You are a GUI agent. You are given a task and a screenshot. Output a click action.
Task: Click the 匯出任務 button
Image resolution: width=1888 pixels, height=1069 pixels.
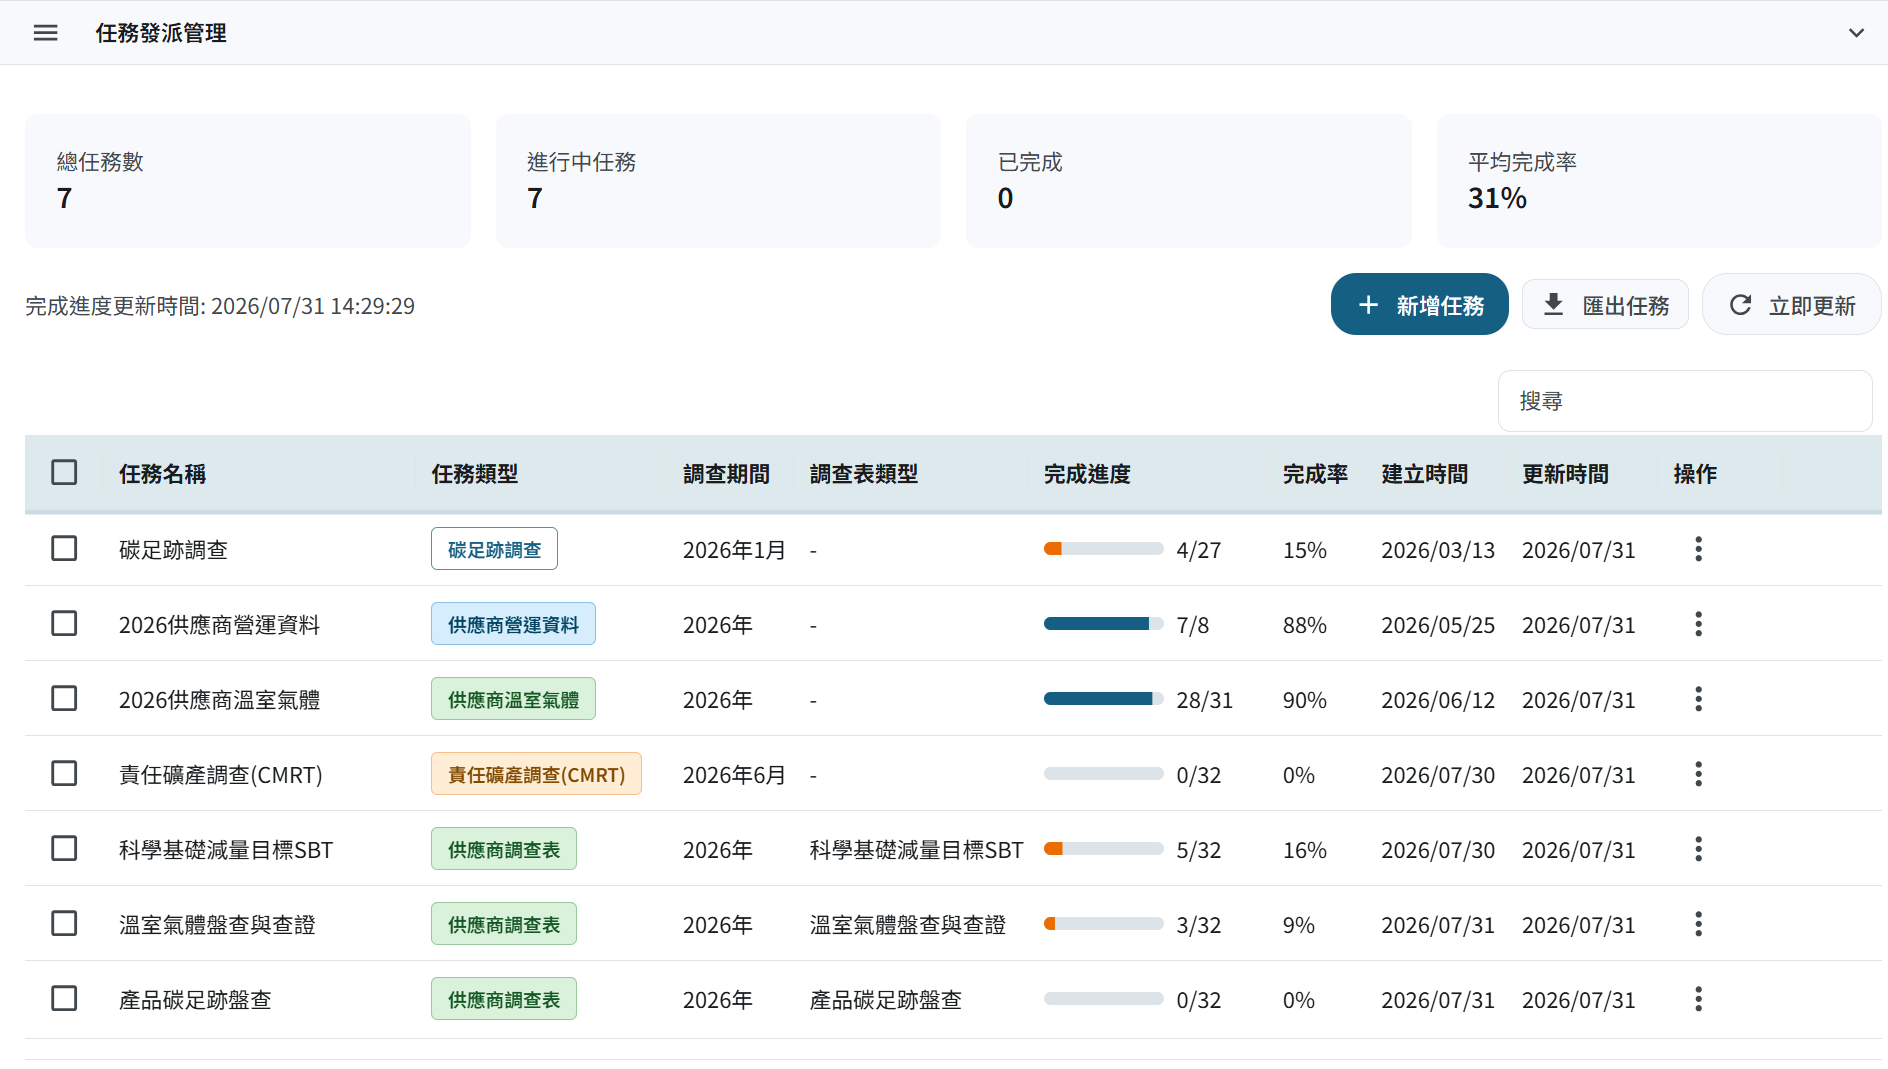[x=1605, y=304]
